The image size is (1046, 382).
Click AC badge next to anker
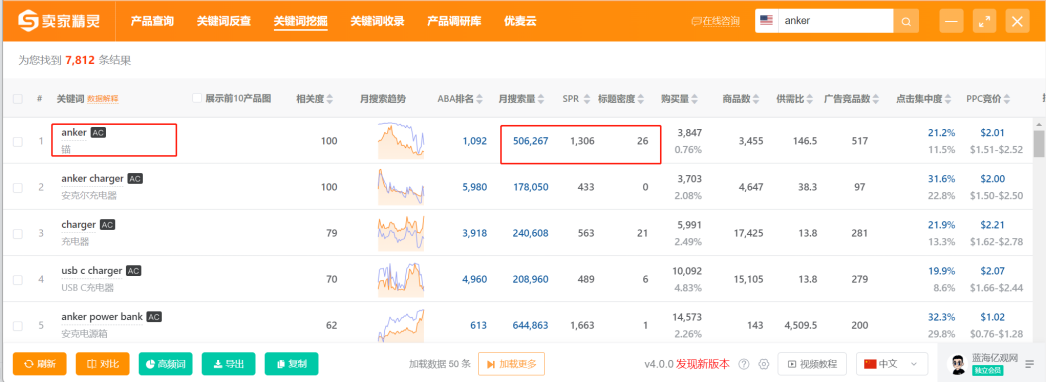coord(98,133)
